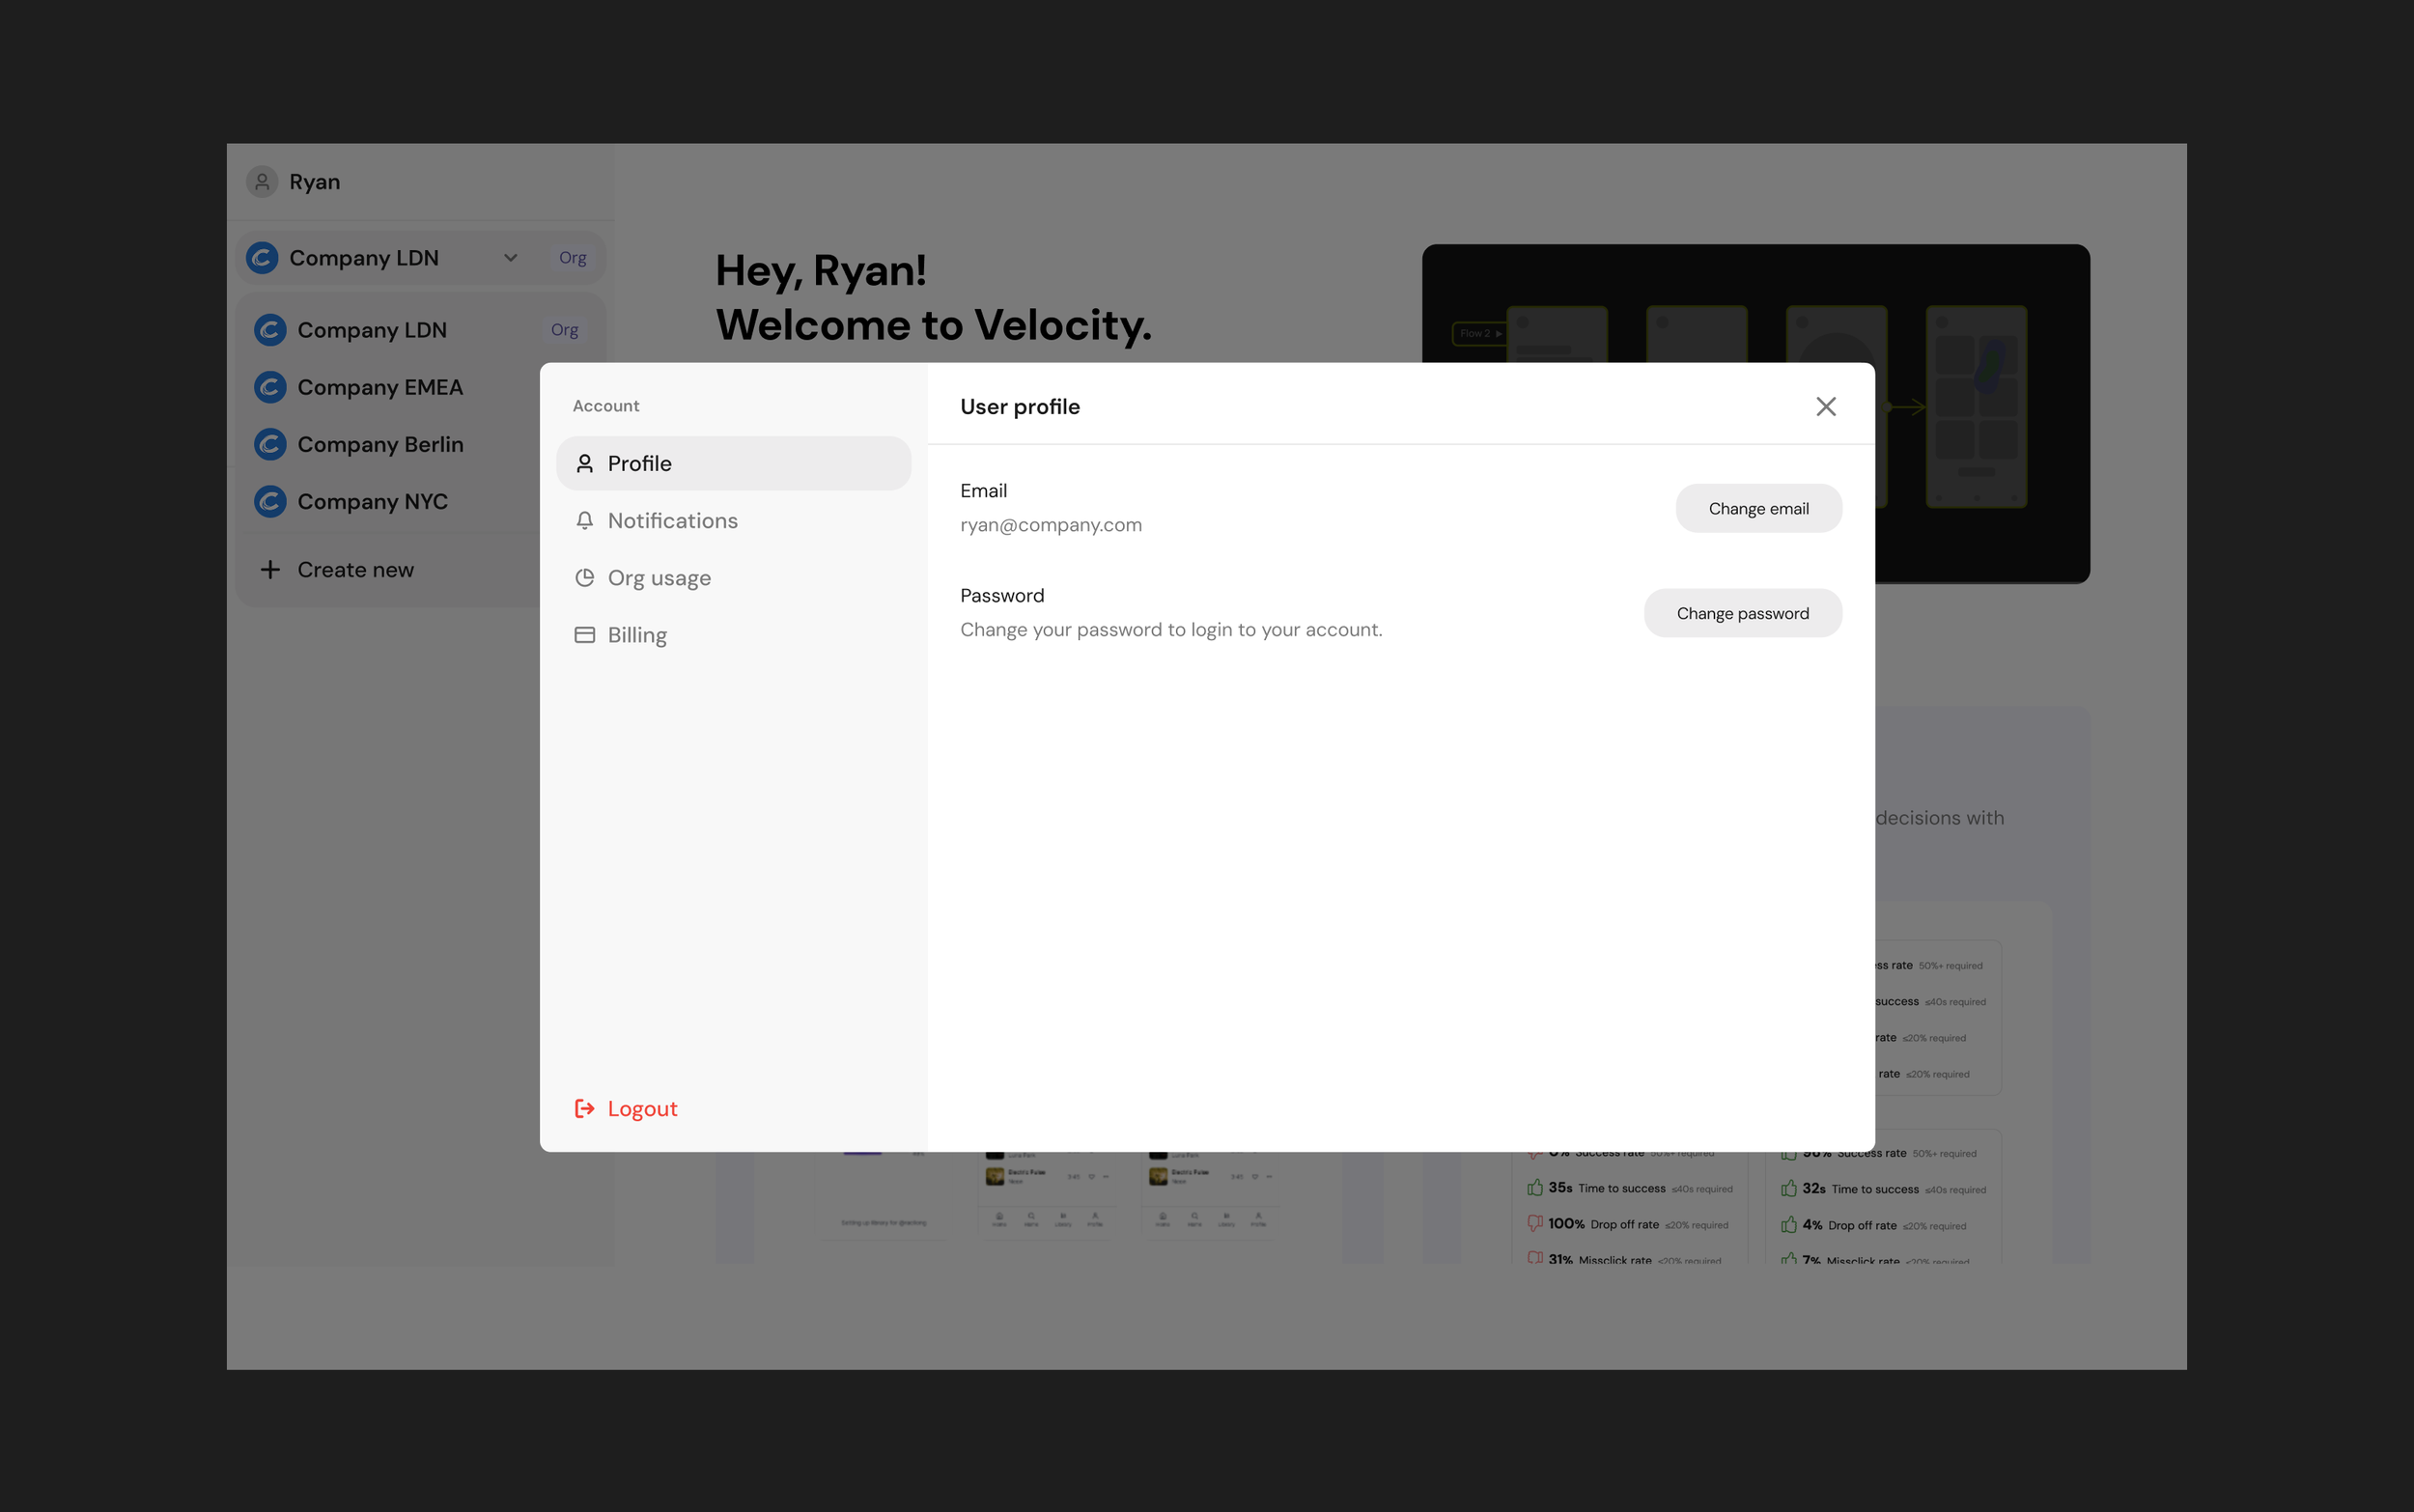Open Org usage using the pie chart icon
The width and height of the screenshot is (2414, 1512).
point(585,578)
